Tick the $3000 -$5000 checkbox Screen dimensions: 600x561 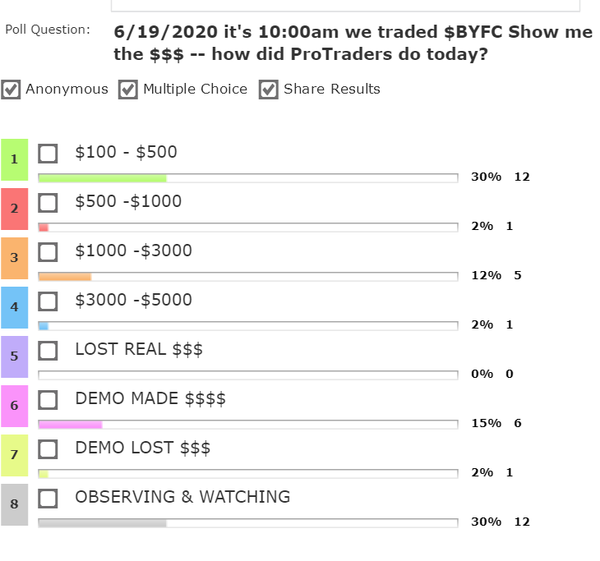point(47,301)
